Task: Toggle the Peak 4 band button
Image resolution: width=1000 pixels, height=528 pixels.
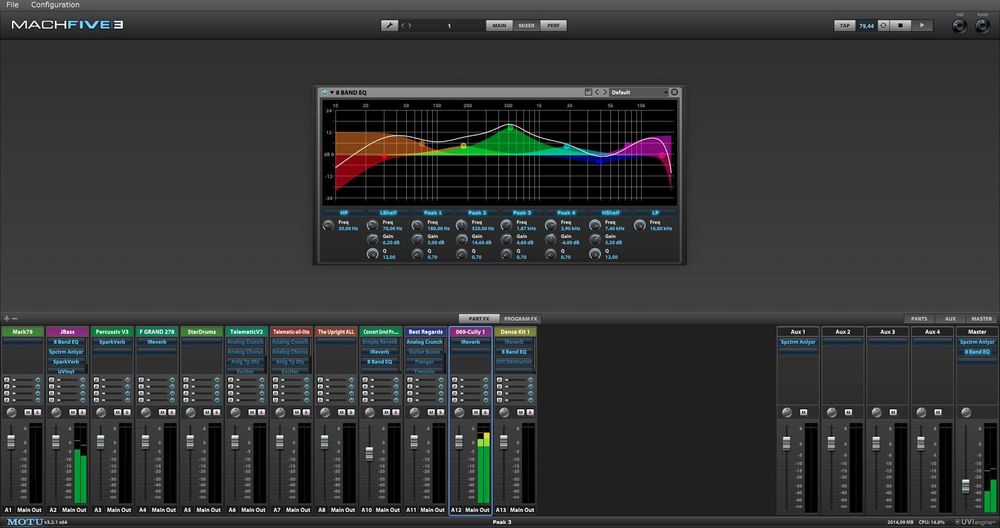Action: pyautogui.click(x=566, y=212)
